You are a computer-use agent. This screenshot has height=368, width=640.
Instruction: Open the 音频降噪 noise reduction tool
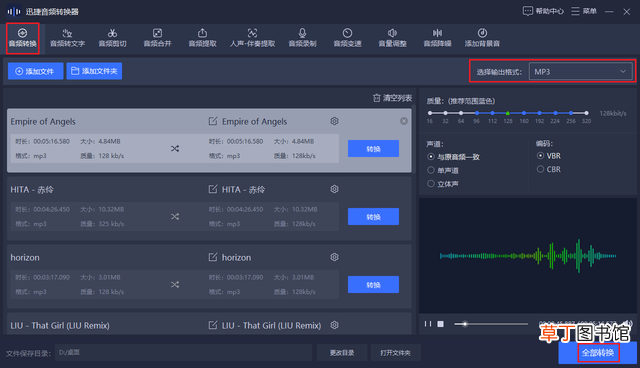[x=437, y=38]
